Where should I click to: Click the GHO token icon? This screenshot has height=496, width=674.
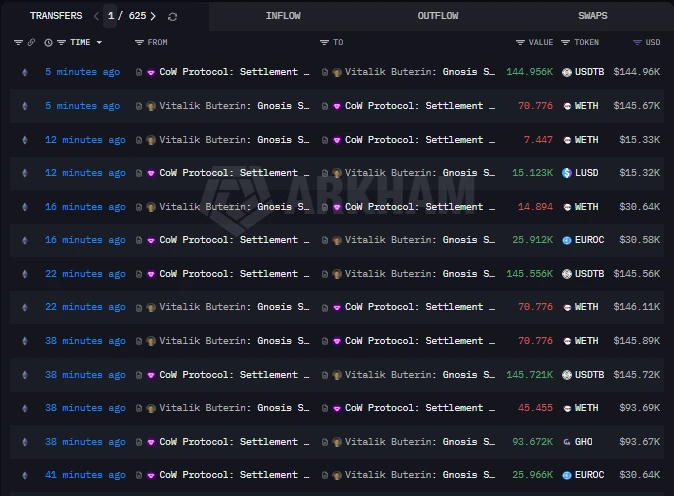click(566, 442)
